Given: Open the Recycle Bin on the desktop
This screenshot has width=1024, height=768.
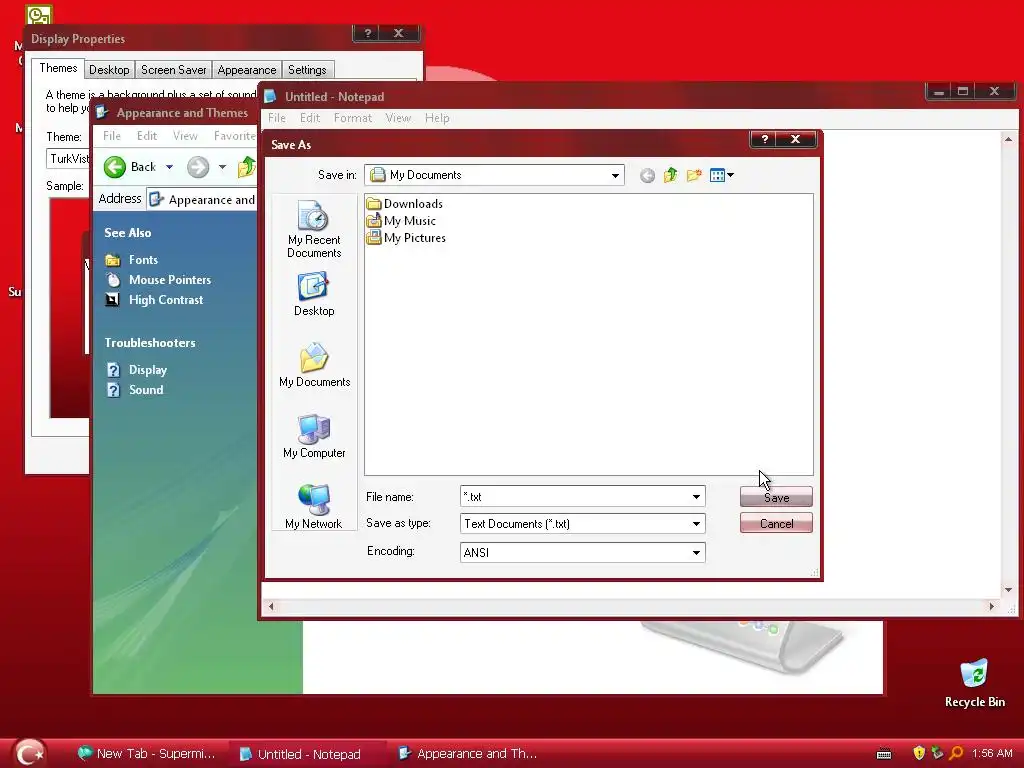Looking at the screenshot, I should click(974, 683).
